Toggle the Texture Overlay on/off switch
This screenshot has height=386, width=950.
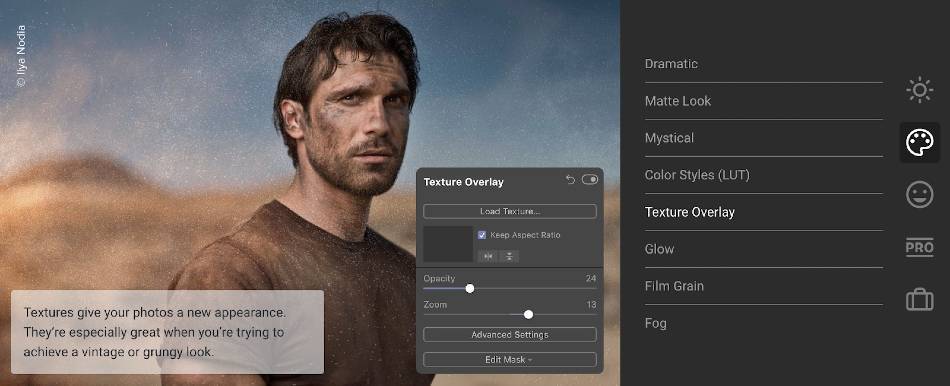point(590,180)
